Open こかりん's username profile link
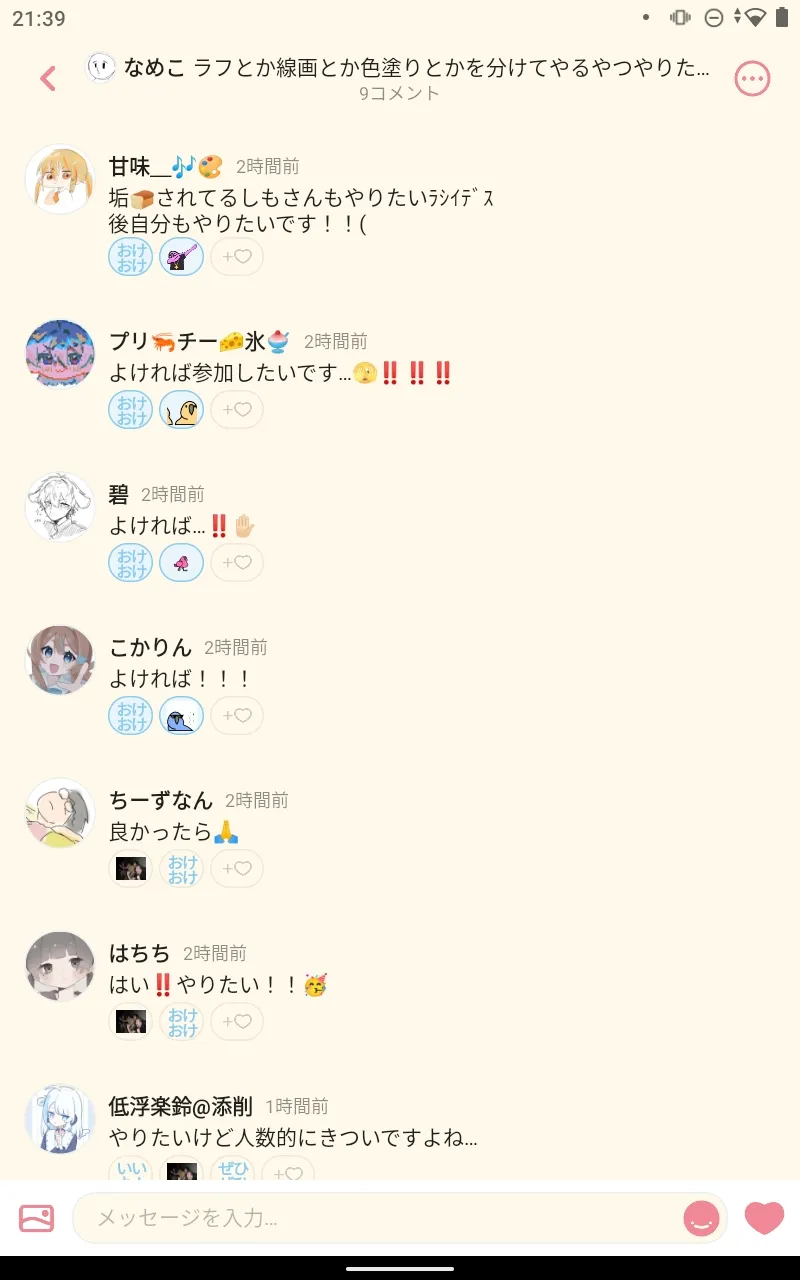 click(x=150, y=647)
